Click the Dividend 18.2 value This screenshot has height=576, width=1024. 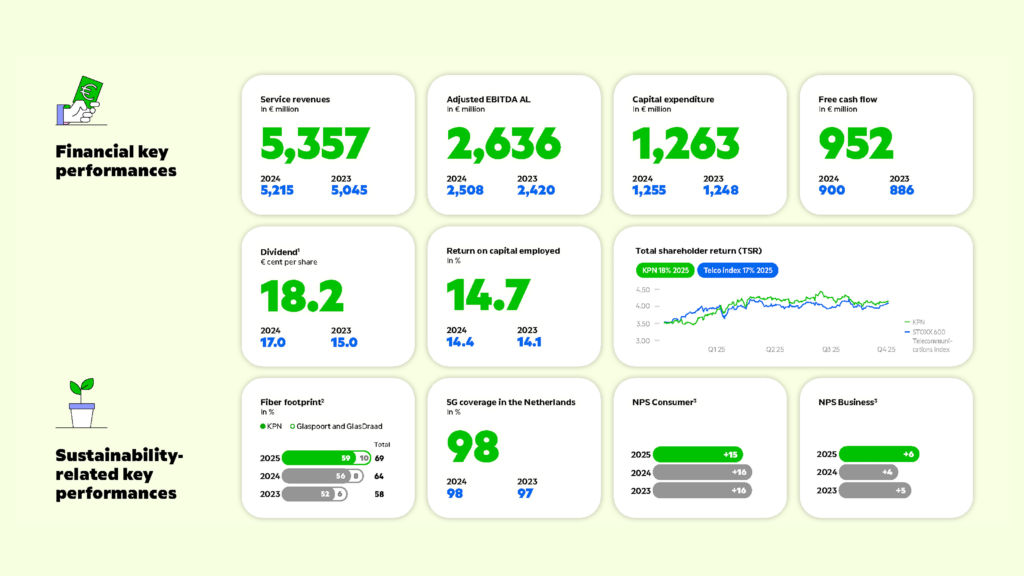(302, 296)
